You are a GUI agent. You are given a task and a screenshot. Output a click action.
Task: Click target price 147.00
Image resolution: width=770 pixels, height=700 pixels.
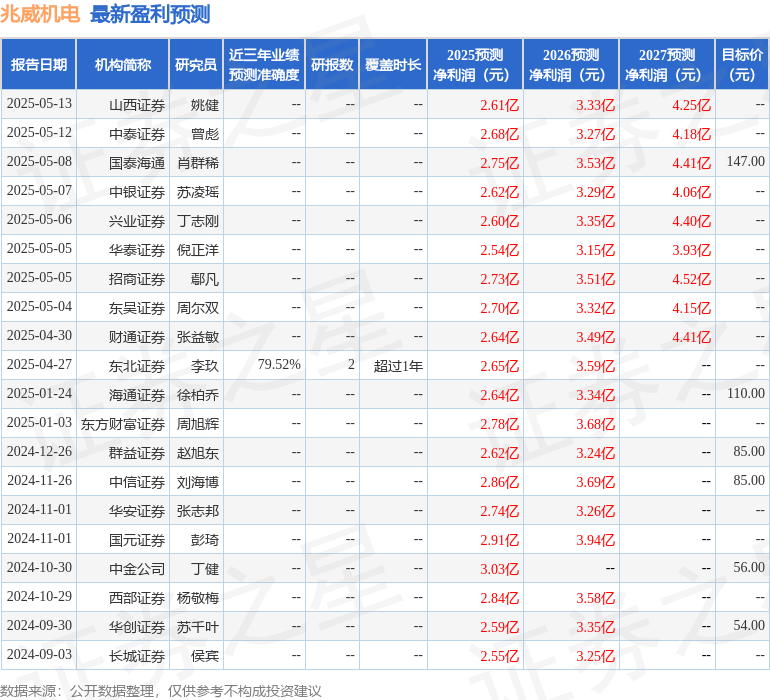click(745, 161)
